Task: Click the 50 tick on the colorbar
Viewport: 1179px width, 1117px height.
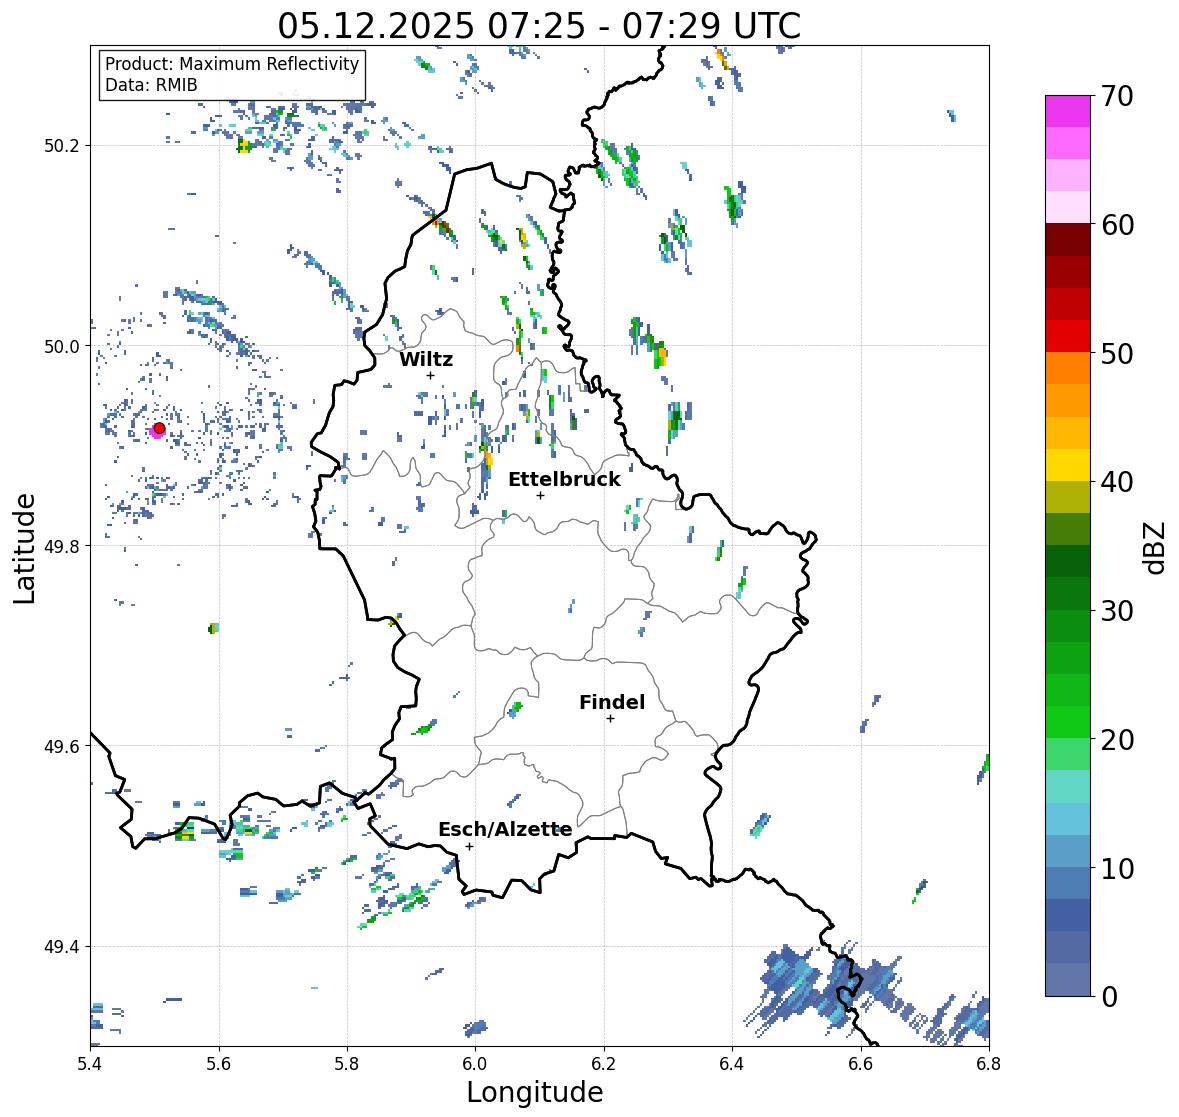Action: click(1117, 353)
